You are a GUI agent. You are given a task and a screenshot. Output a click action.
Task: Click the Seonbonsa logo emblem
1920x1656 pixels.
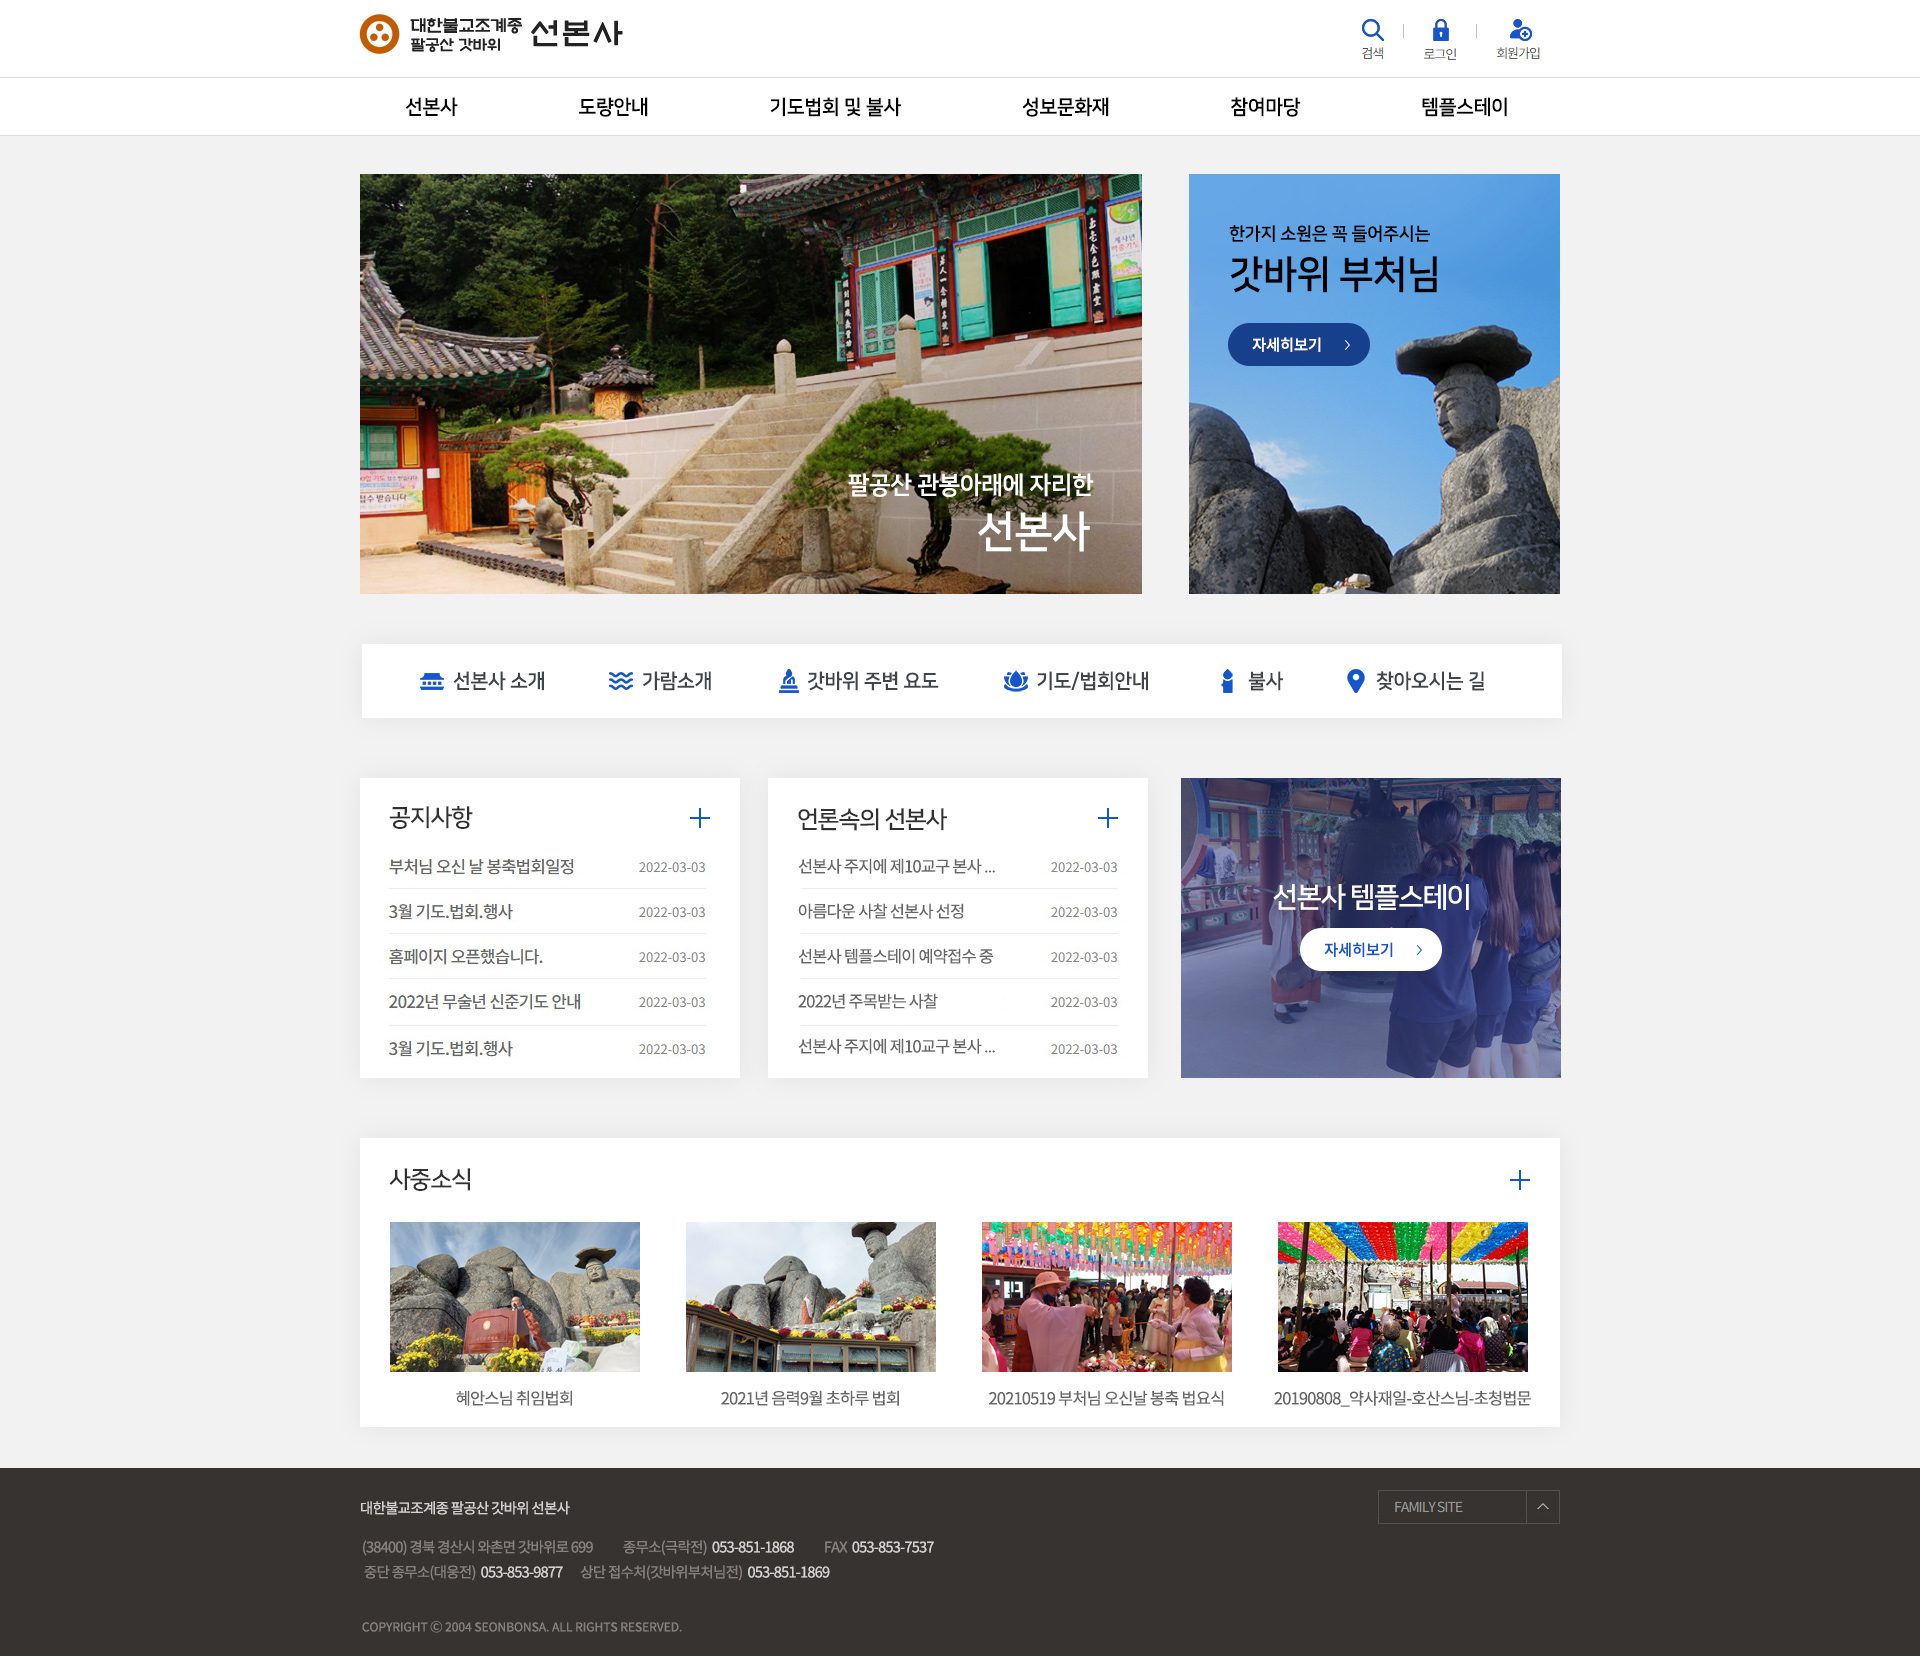[x=379, y=34]
